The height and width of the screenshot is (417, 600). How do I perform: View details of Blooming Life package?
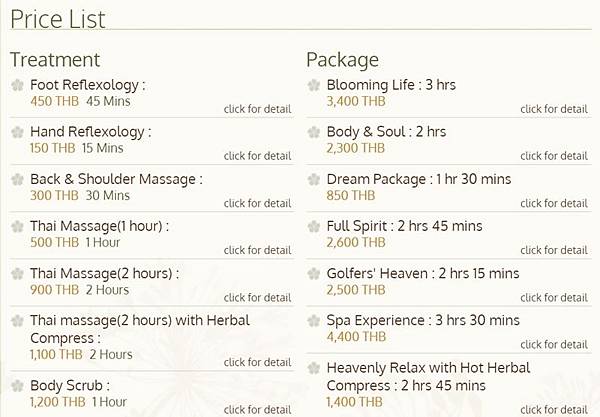tap(554, 109)
